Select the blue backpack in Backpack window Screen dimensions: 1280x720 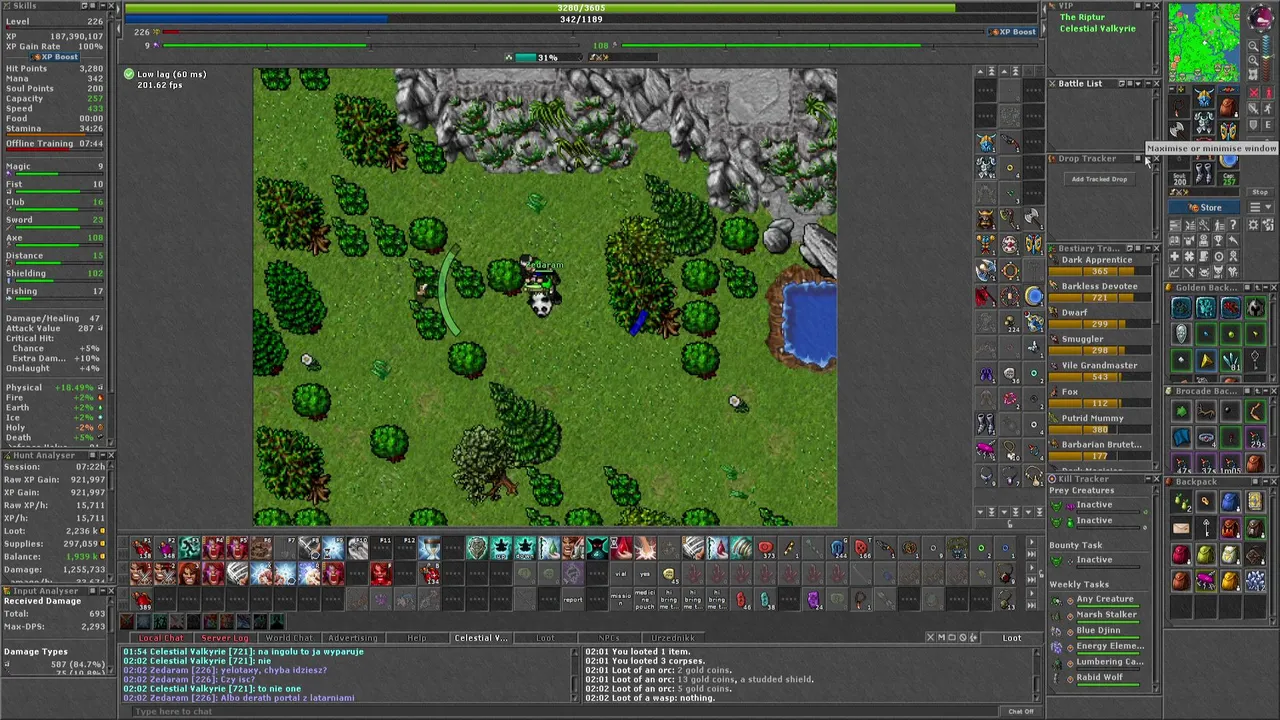pyautogui.click(x=1230, y=503)
